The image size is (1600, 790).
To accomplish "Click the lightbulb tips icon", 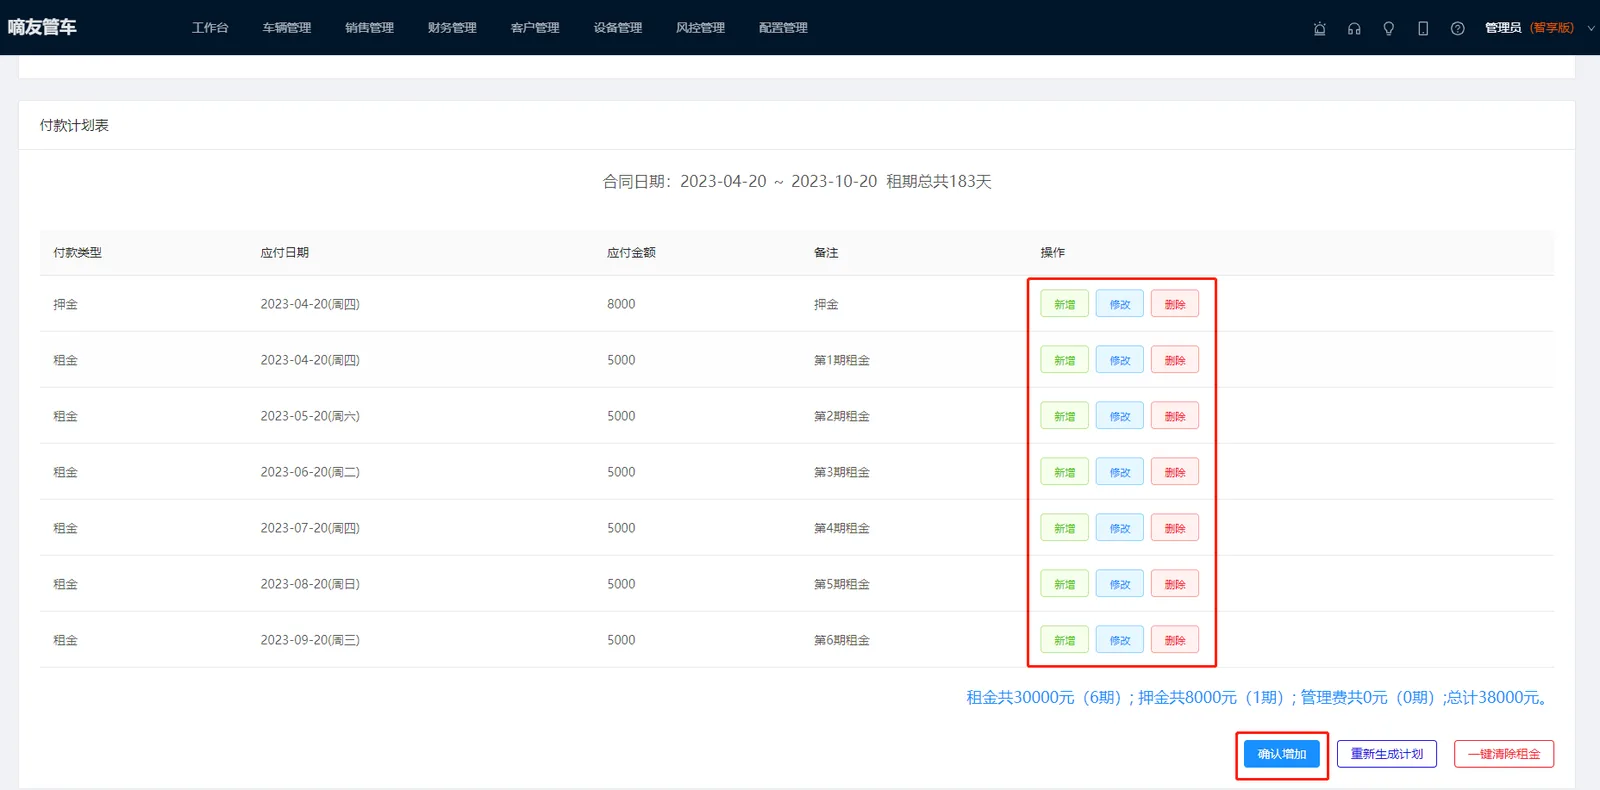I will 1389,28.
